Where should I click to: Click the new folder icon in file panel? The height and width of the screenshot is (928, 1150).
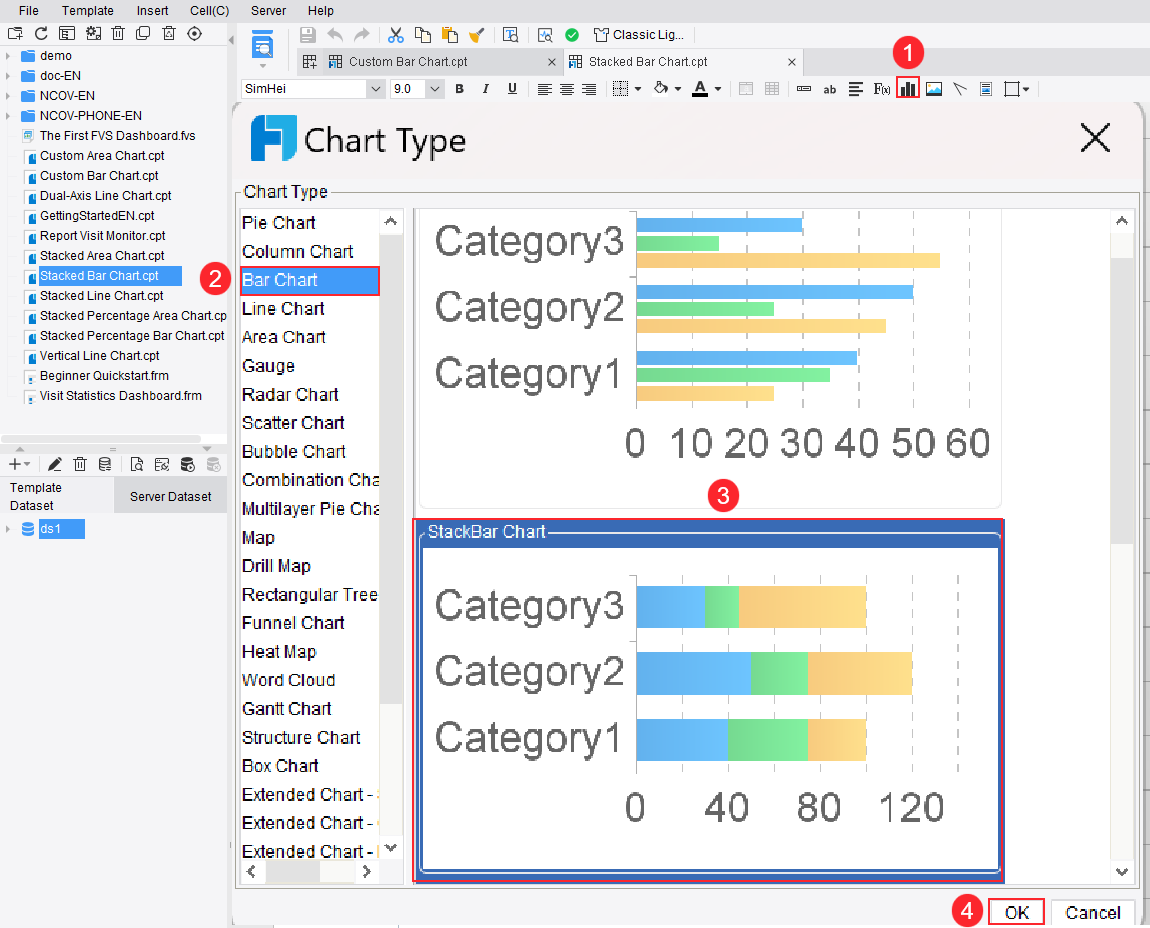pos(15,33)
